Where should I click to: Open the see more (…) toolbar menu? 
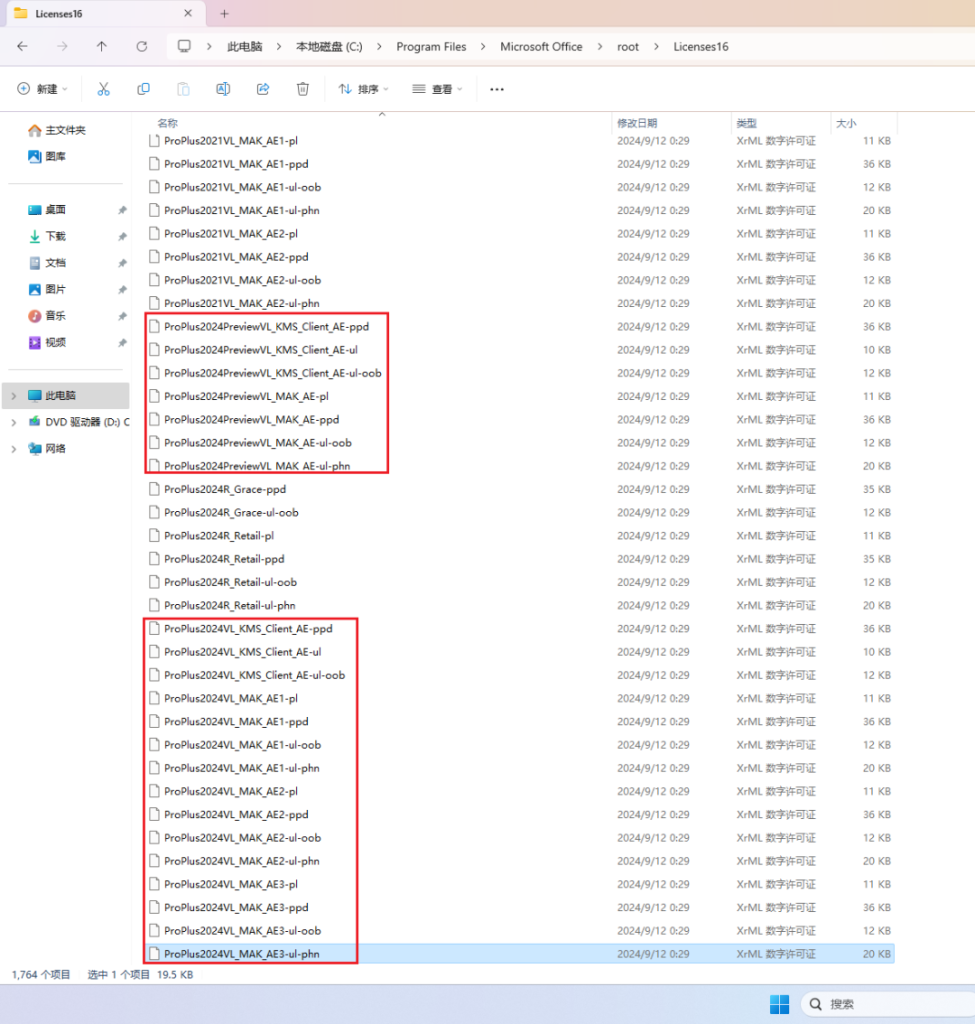click(497, 89)
